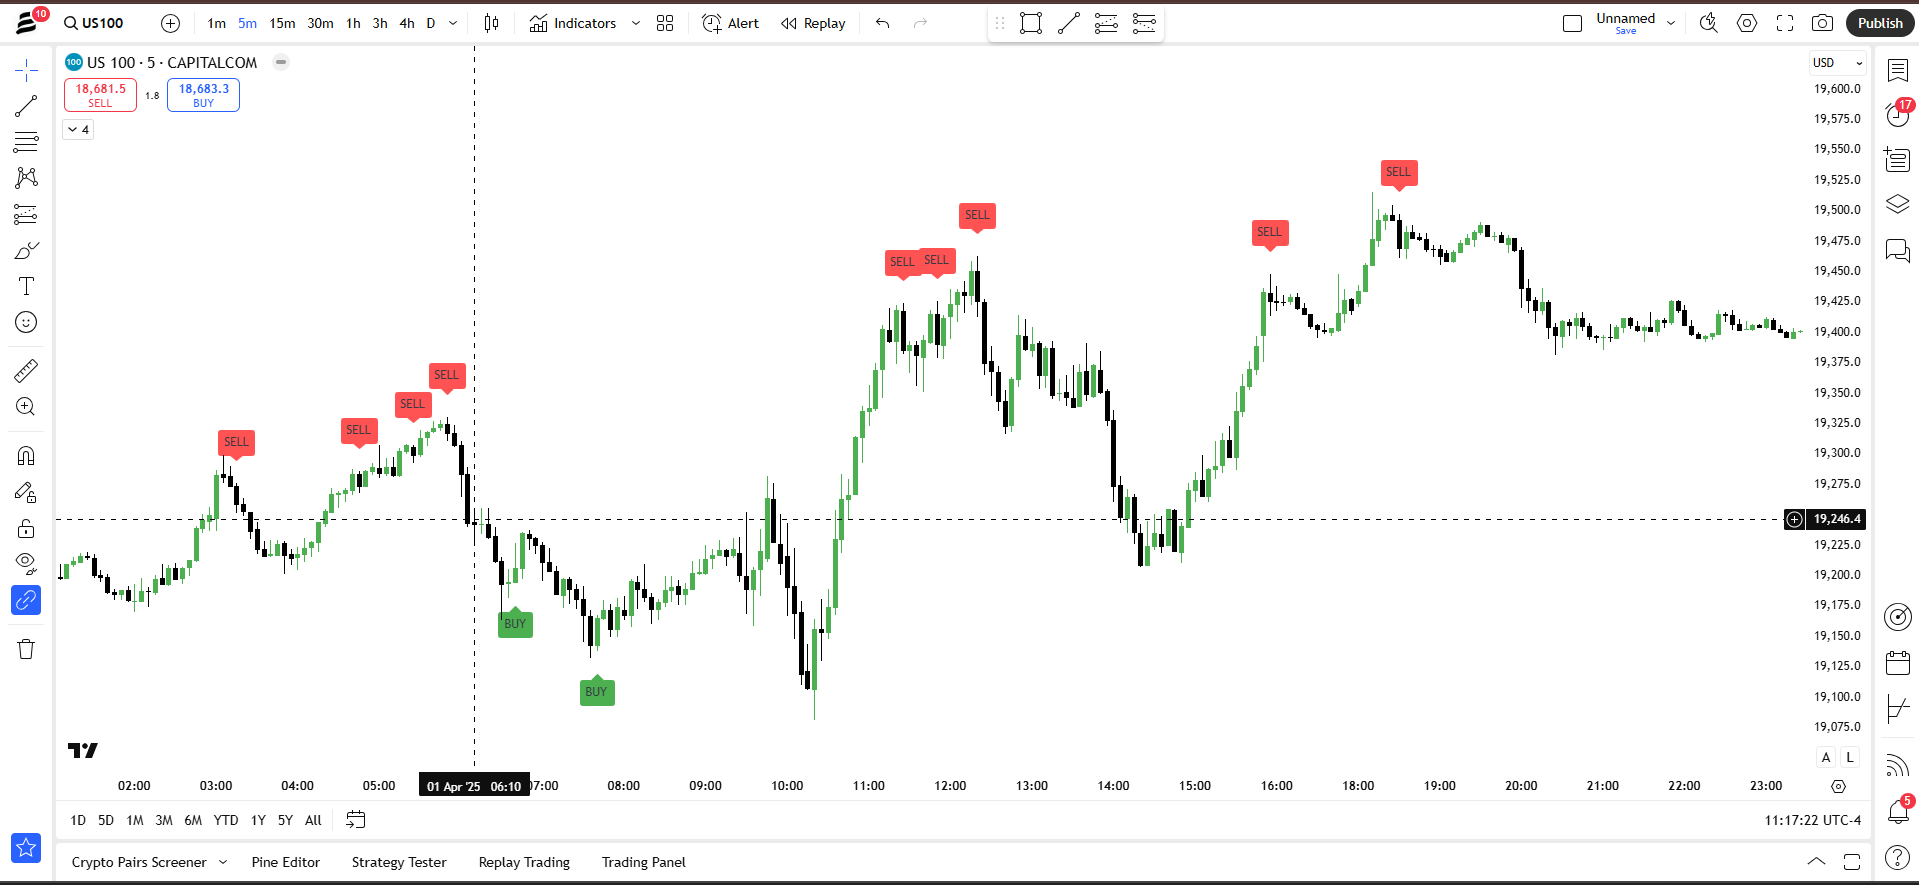
Task: Remove drawings with trash icon
Action: (26, 649)
